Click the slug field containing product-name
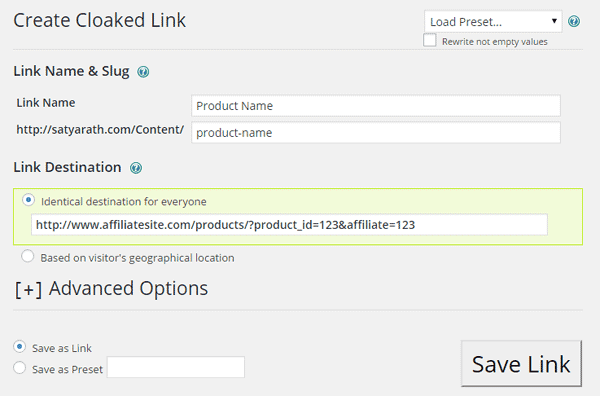Viewport: 600px width, 396px height. pyautogui.click(x=376, y=132)
